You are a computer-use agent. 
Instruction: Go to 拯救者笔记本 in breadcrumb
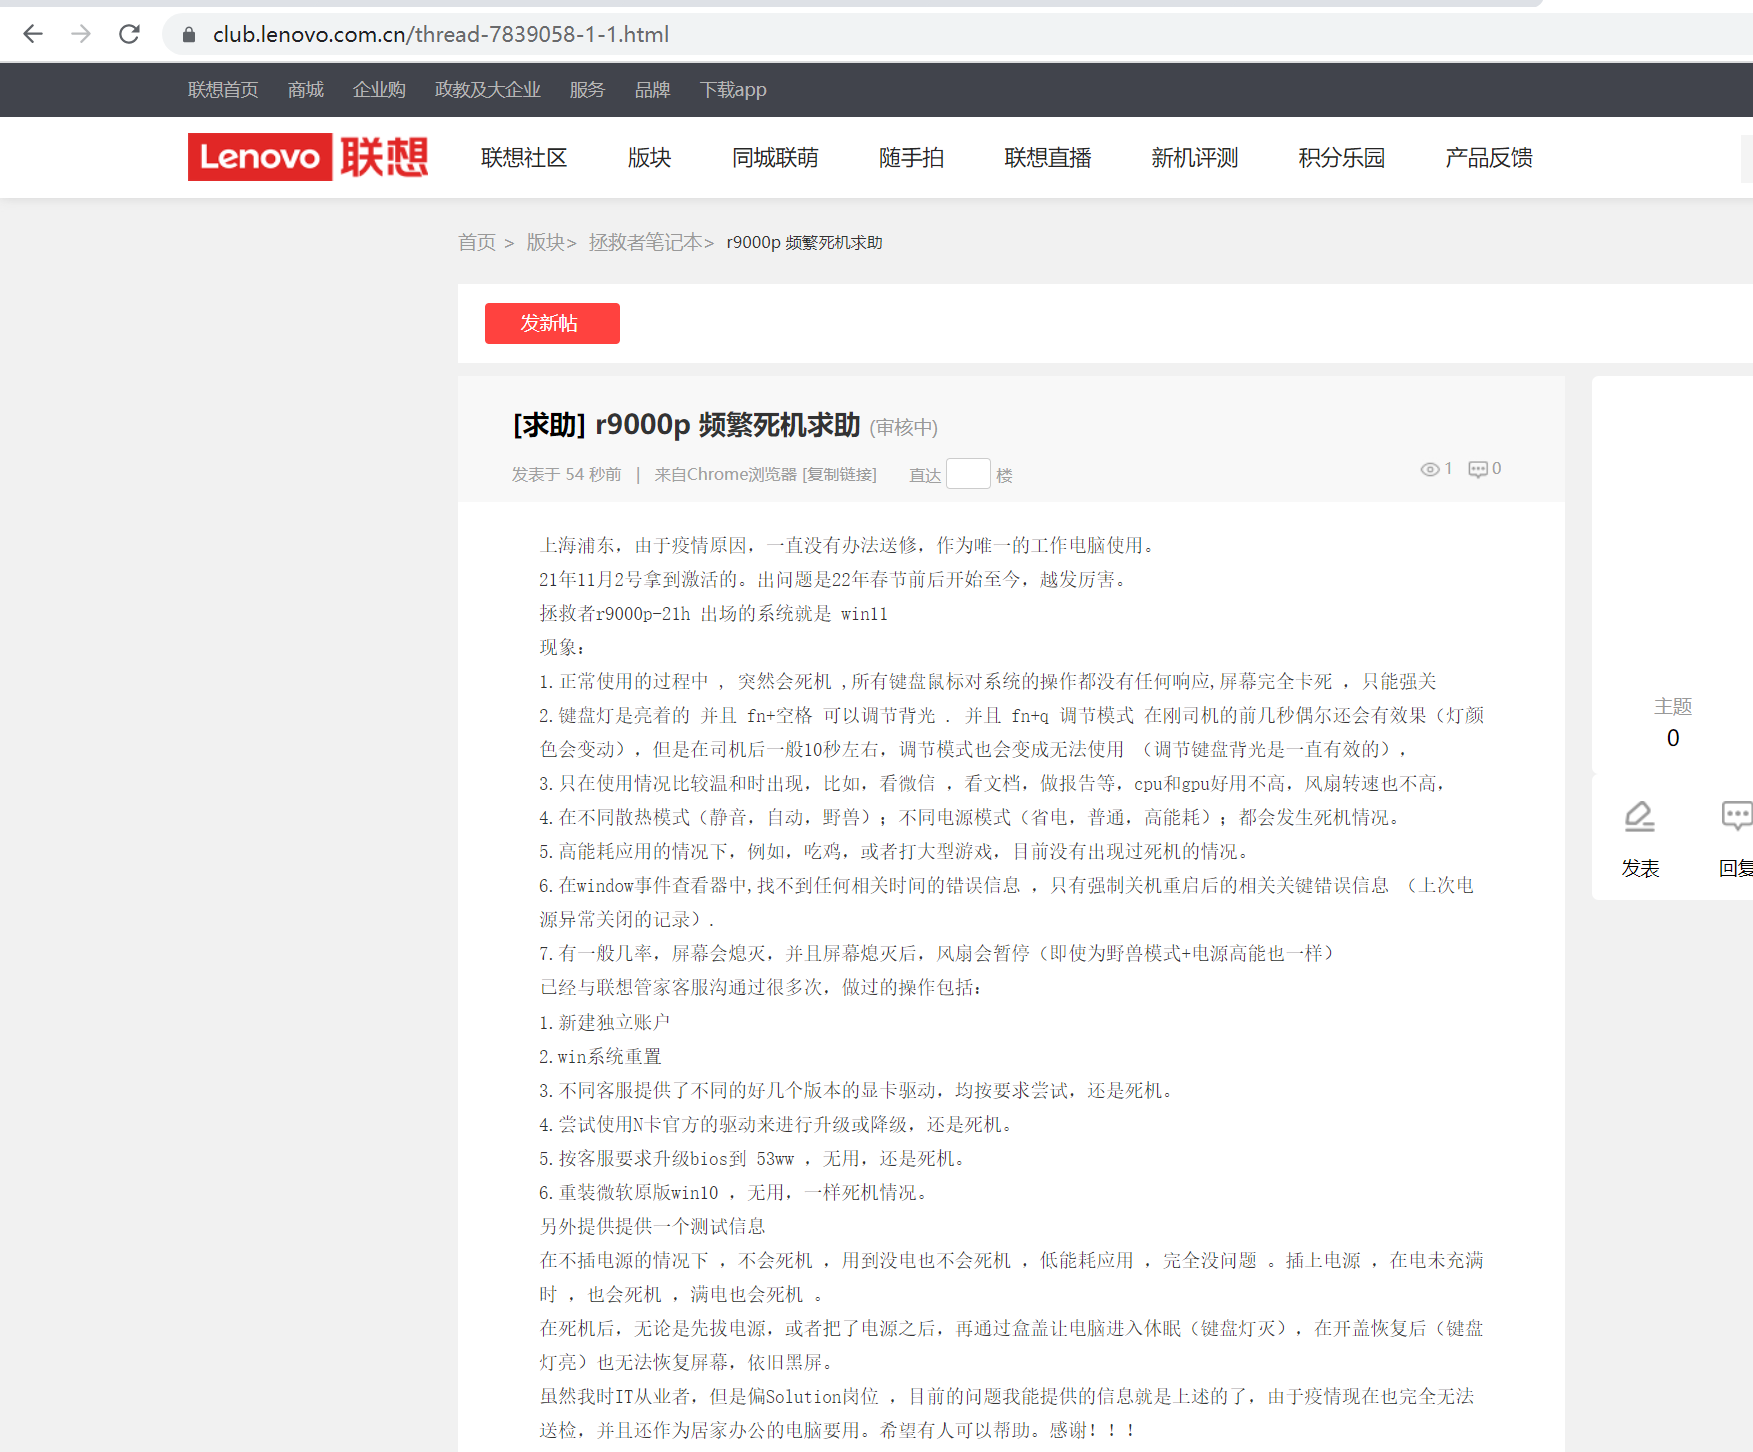click(x=646, y=242)
